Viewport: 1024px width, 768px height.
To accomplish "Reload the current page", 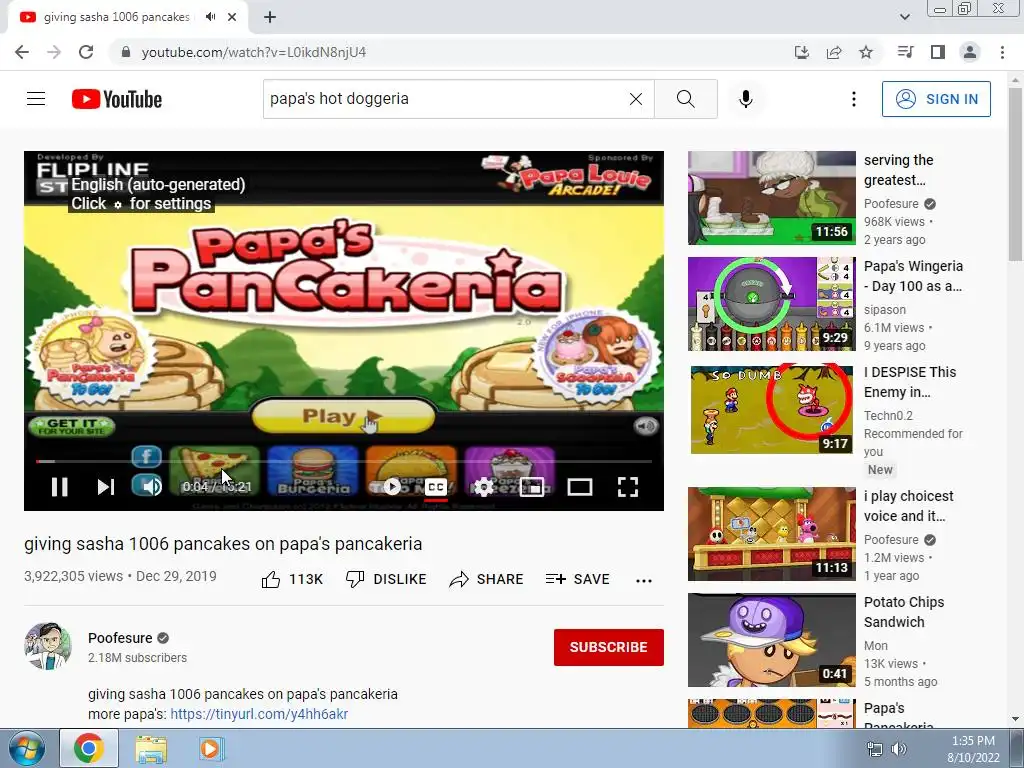I will (86, 52).
